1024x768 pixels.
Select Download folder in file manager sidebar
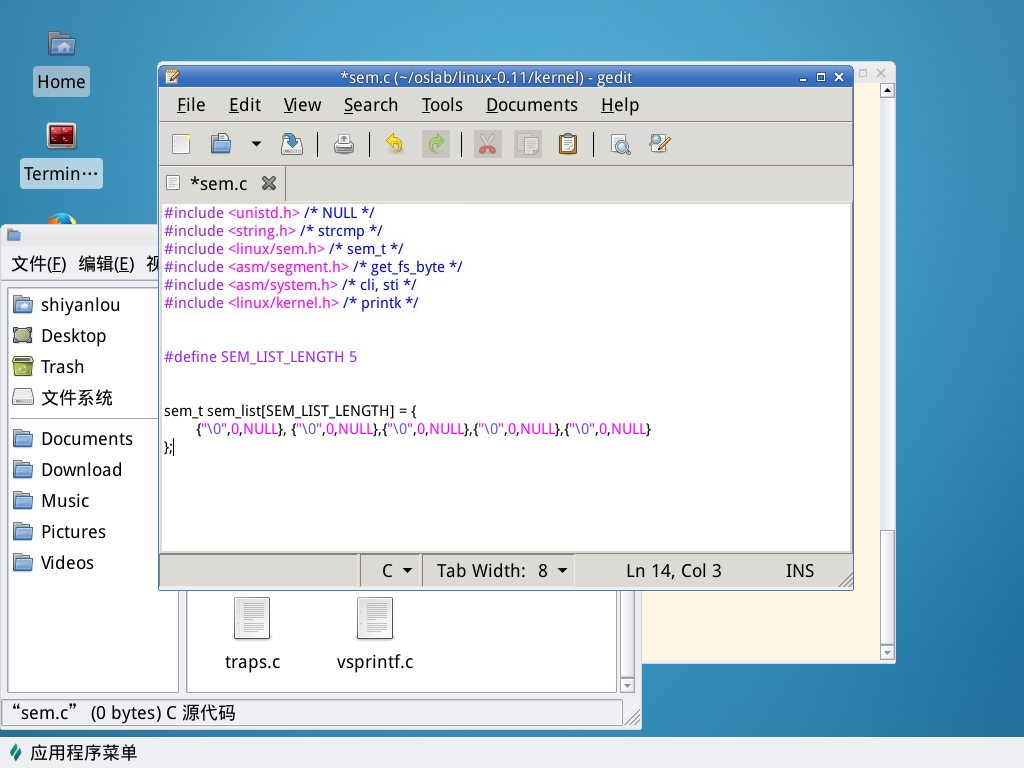tap(81, 470)
